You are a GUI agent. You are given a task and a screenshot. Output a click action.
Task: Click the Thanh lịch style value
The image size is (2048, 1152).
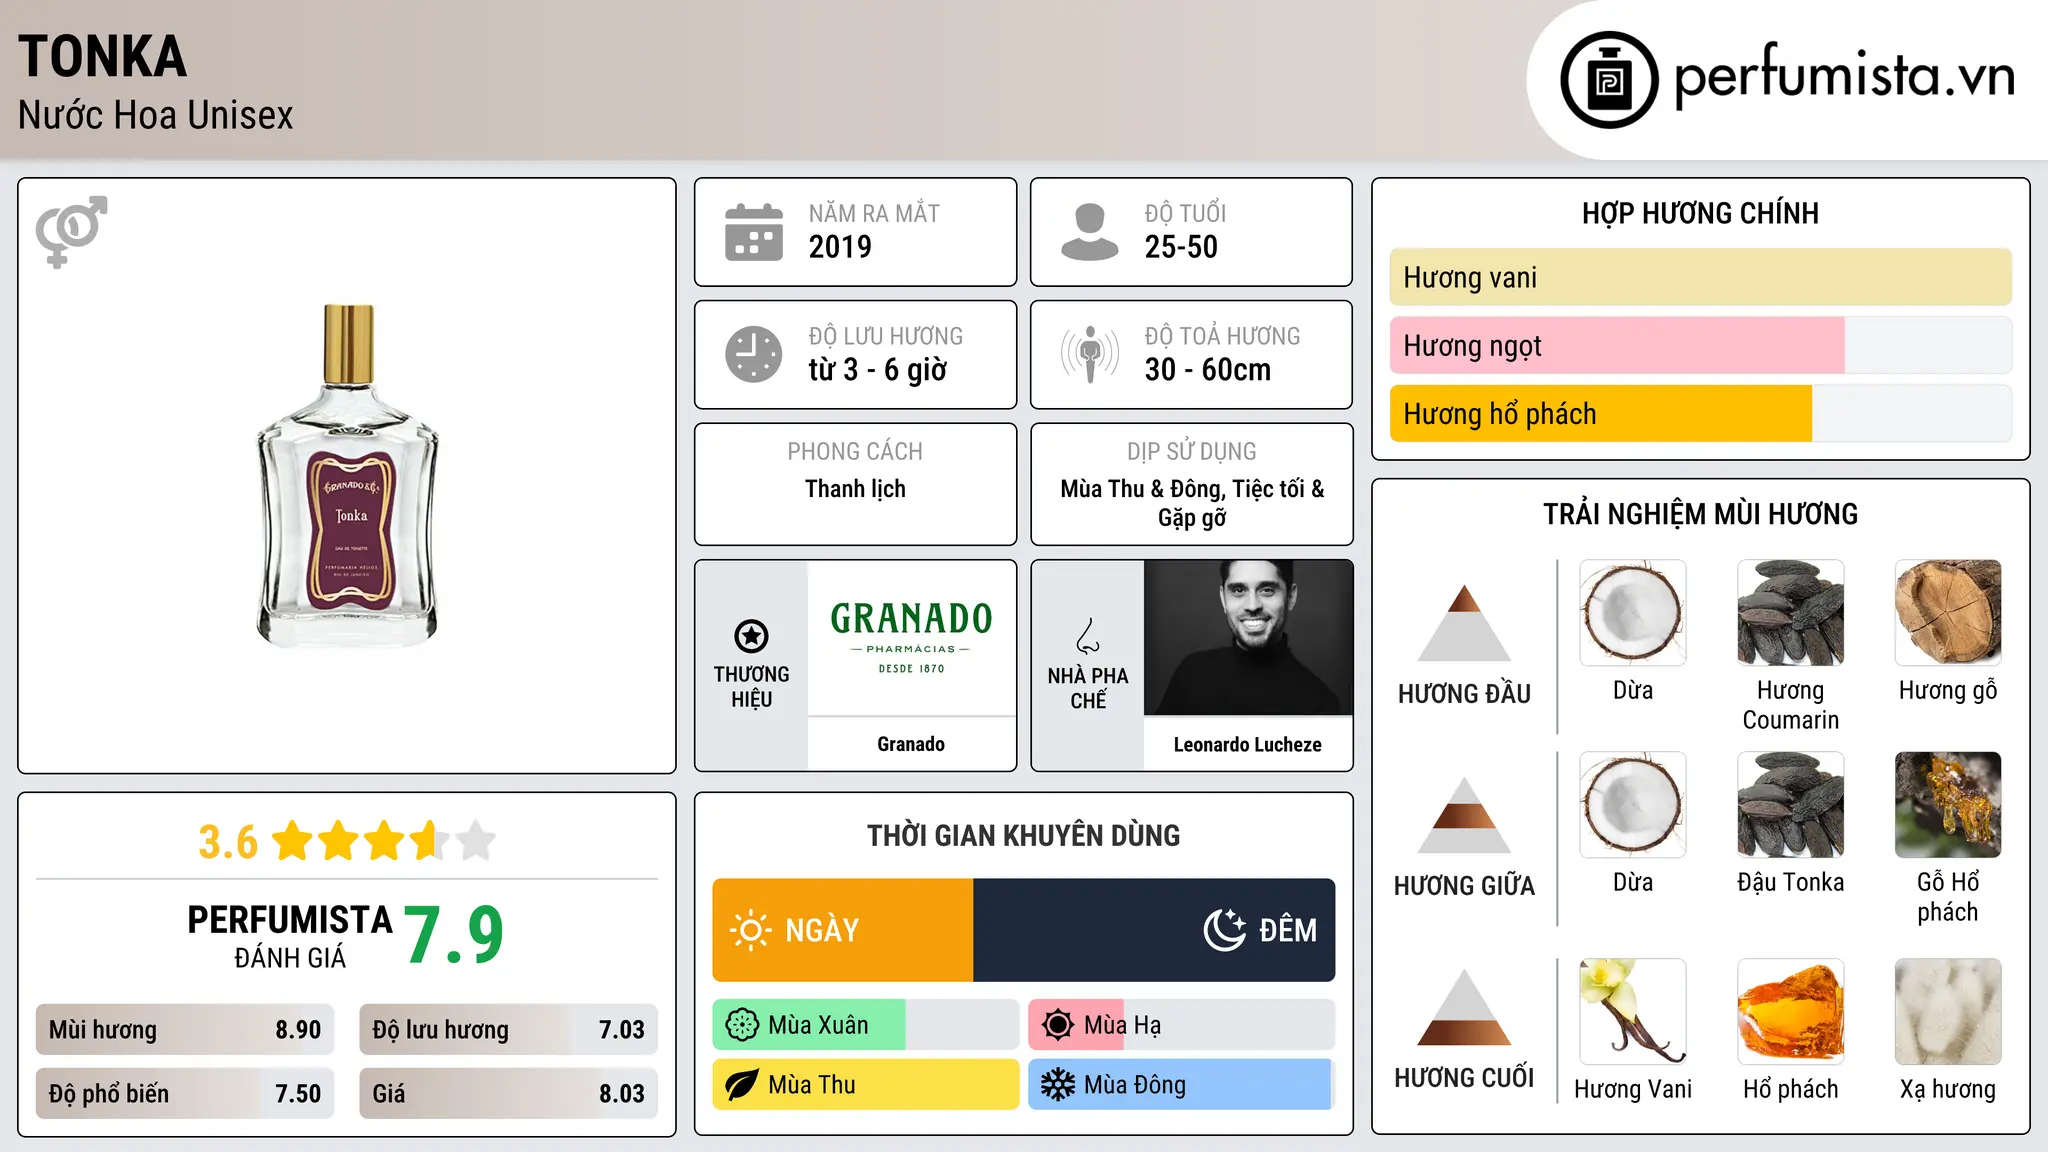[855, 489]
